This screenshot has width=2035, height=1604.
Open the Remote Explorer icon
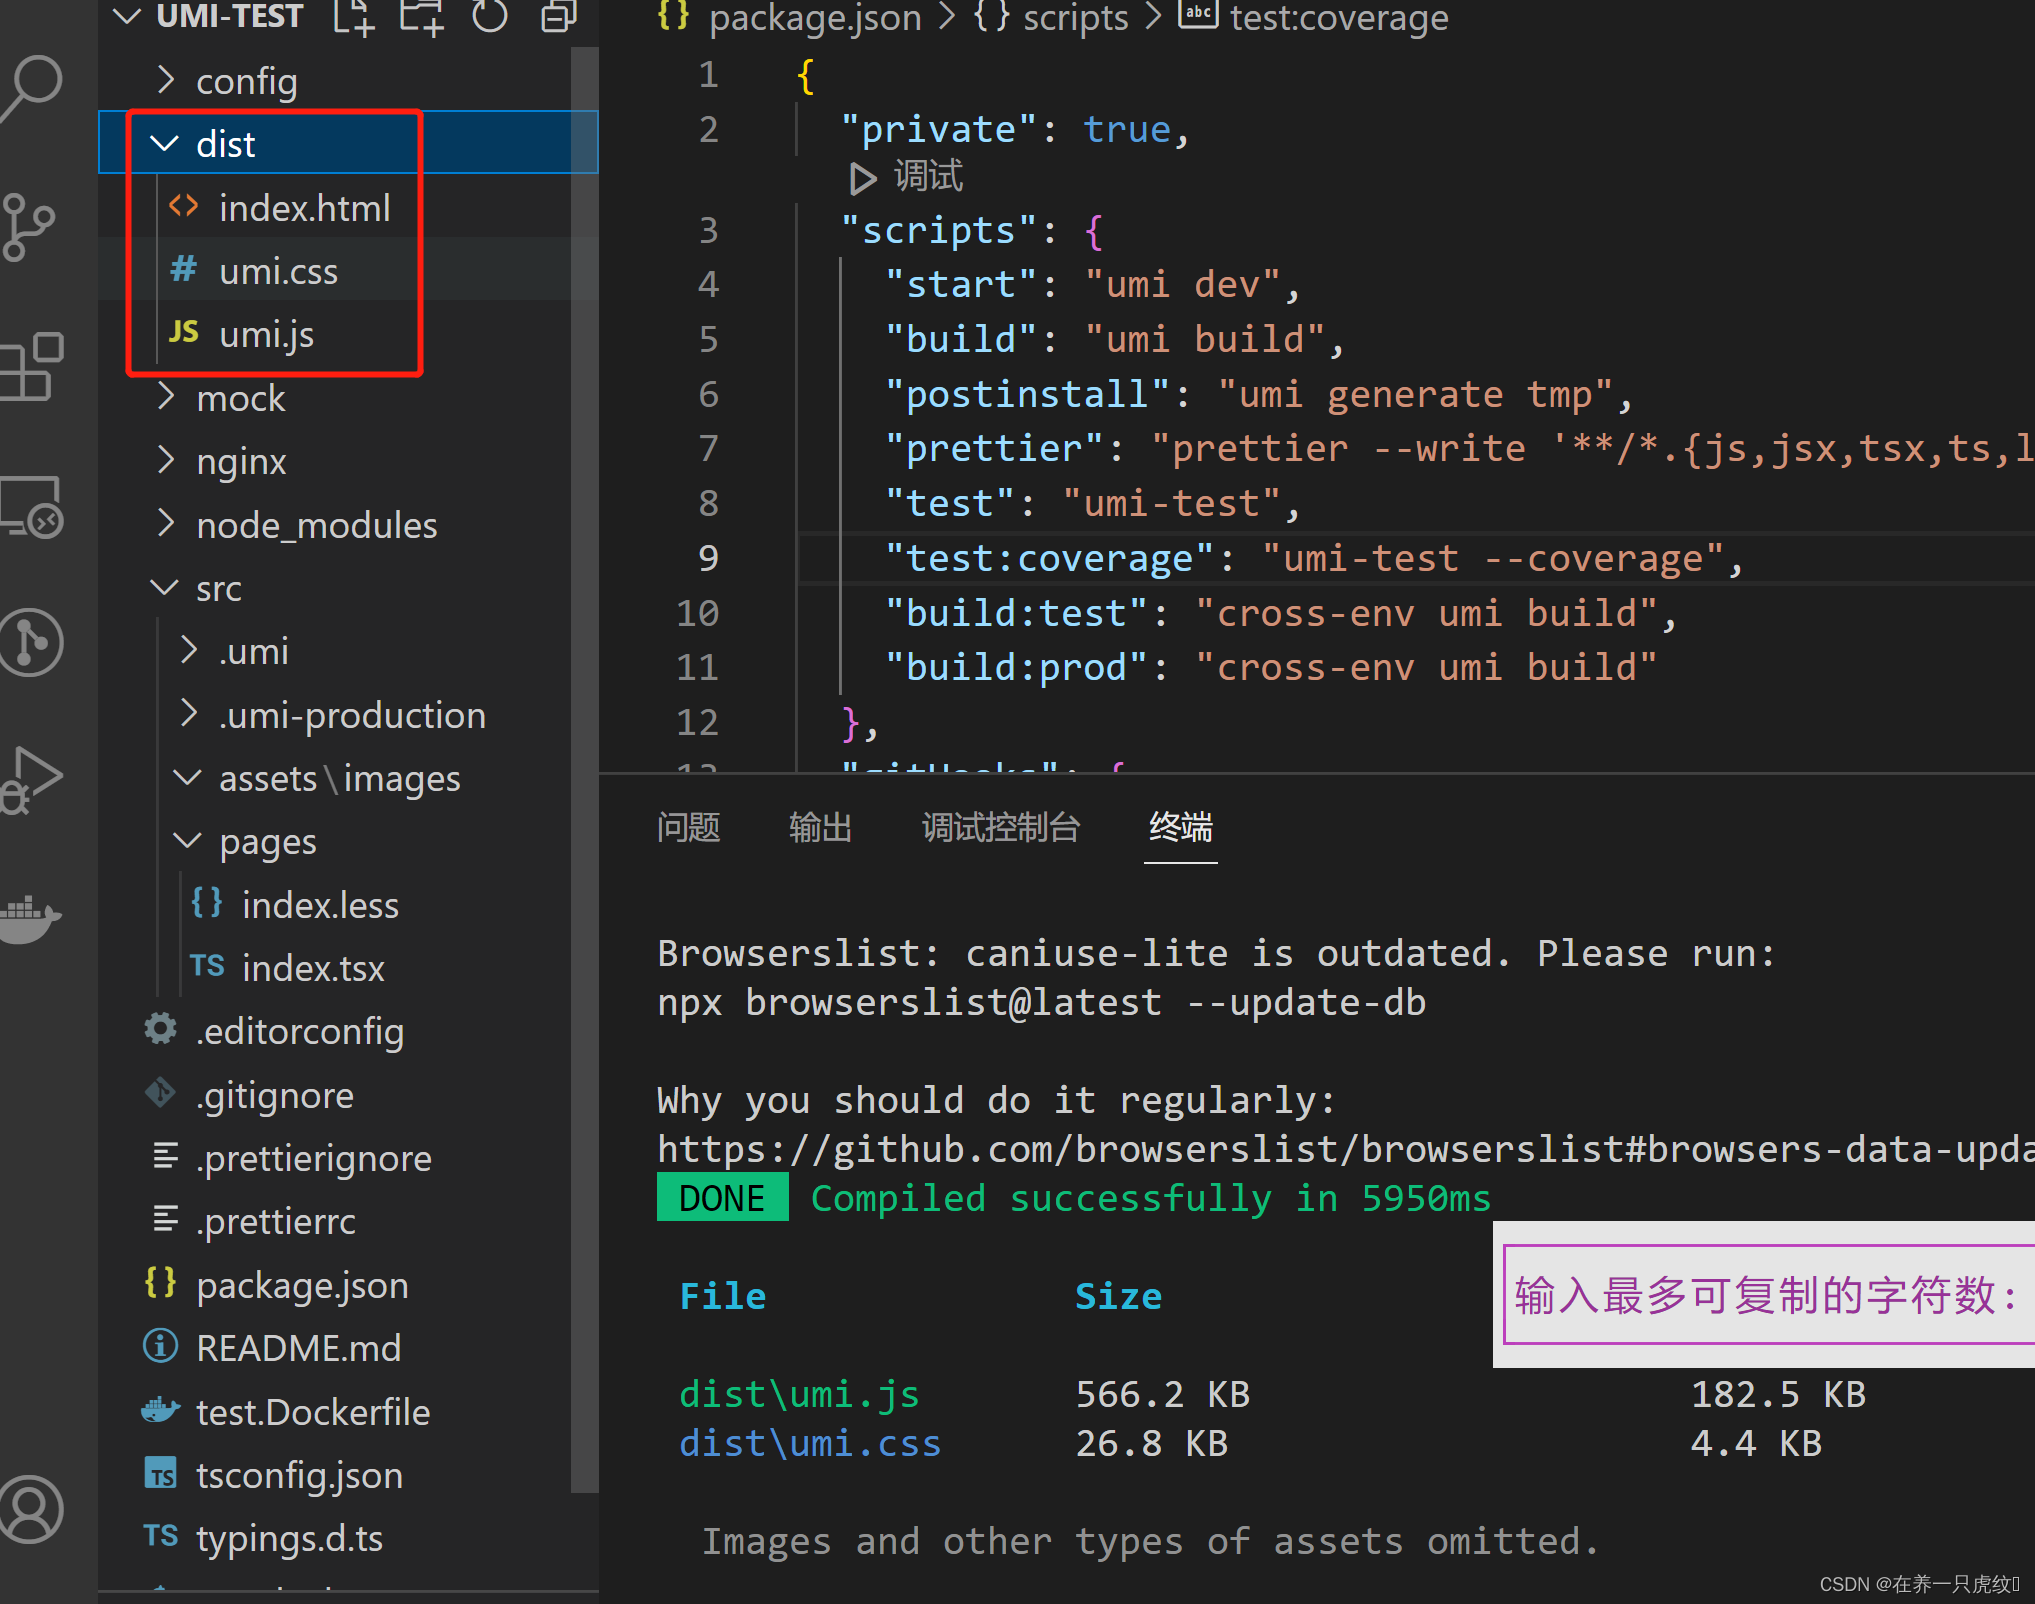pos(32,506)
